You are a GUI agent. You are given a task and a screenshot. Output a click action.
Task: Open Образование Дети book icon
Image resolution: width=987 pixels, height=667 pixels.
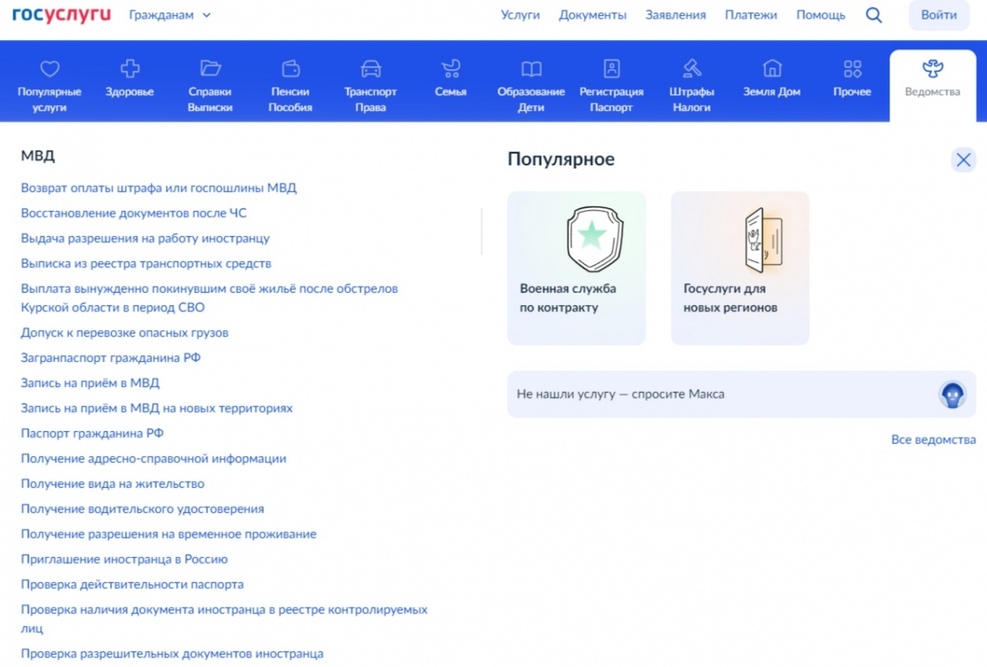click(x=531, y=69)
